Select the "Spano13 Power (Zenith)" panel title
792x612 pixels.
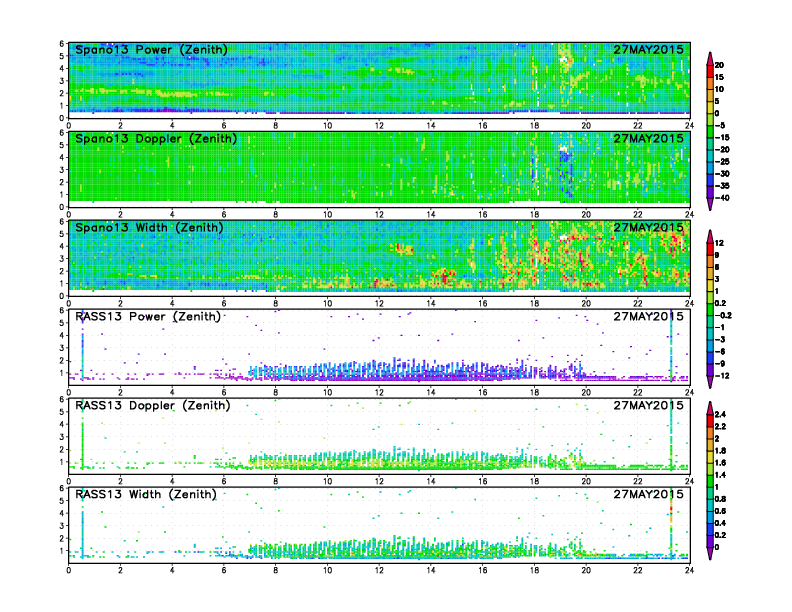151,50
